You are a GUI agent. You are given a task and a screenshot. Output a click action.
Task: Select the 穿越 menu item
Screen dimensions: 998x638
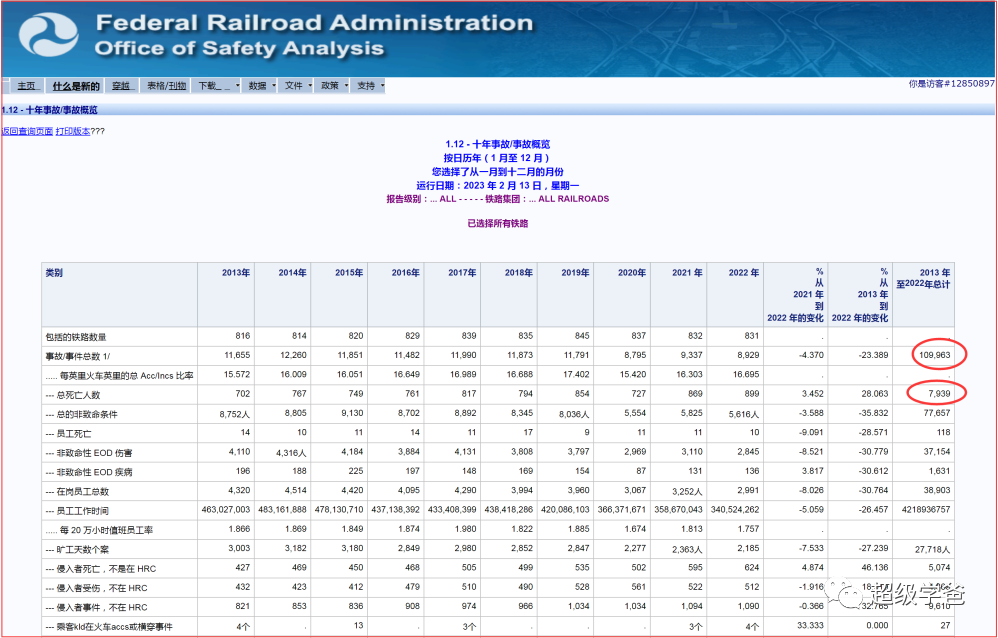pyautogui.click(x=121, y=85)
